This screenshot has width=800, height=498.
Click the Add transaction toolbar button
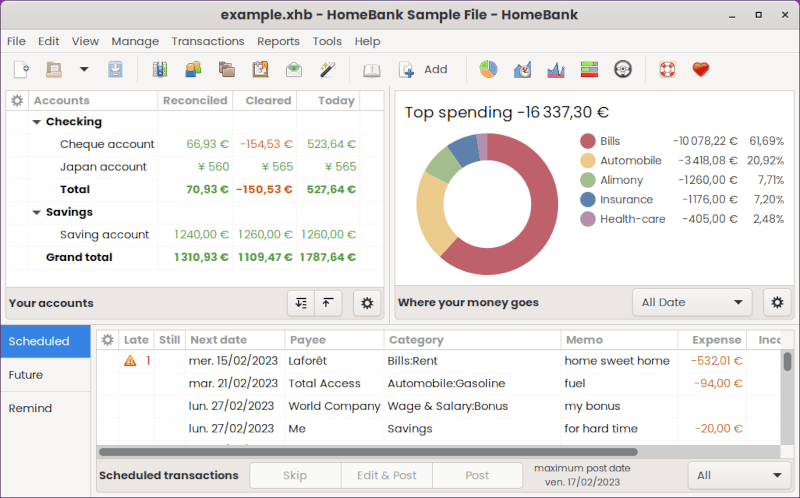(423, 69)
